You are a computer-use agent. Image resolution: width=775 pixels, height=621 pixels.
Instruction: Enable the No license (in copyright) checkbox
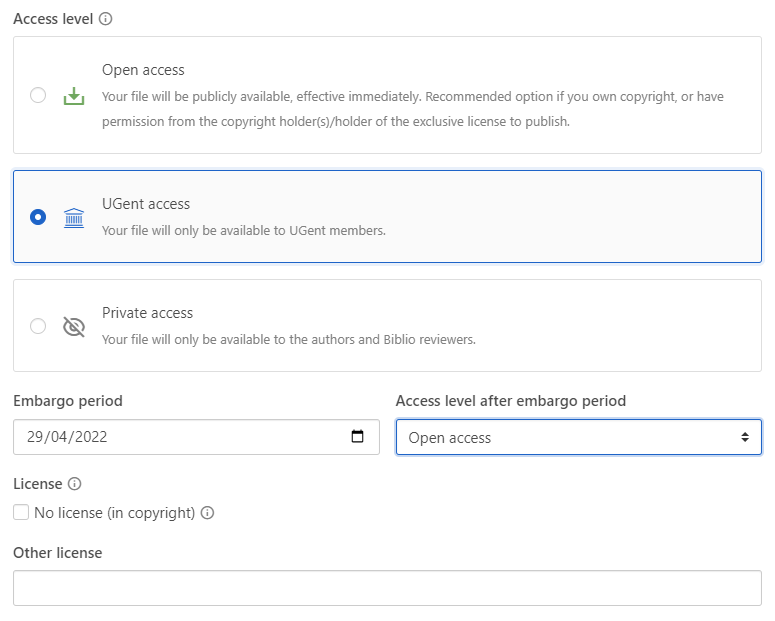click(21, 513)
